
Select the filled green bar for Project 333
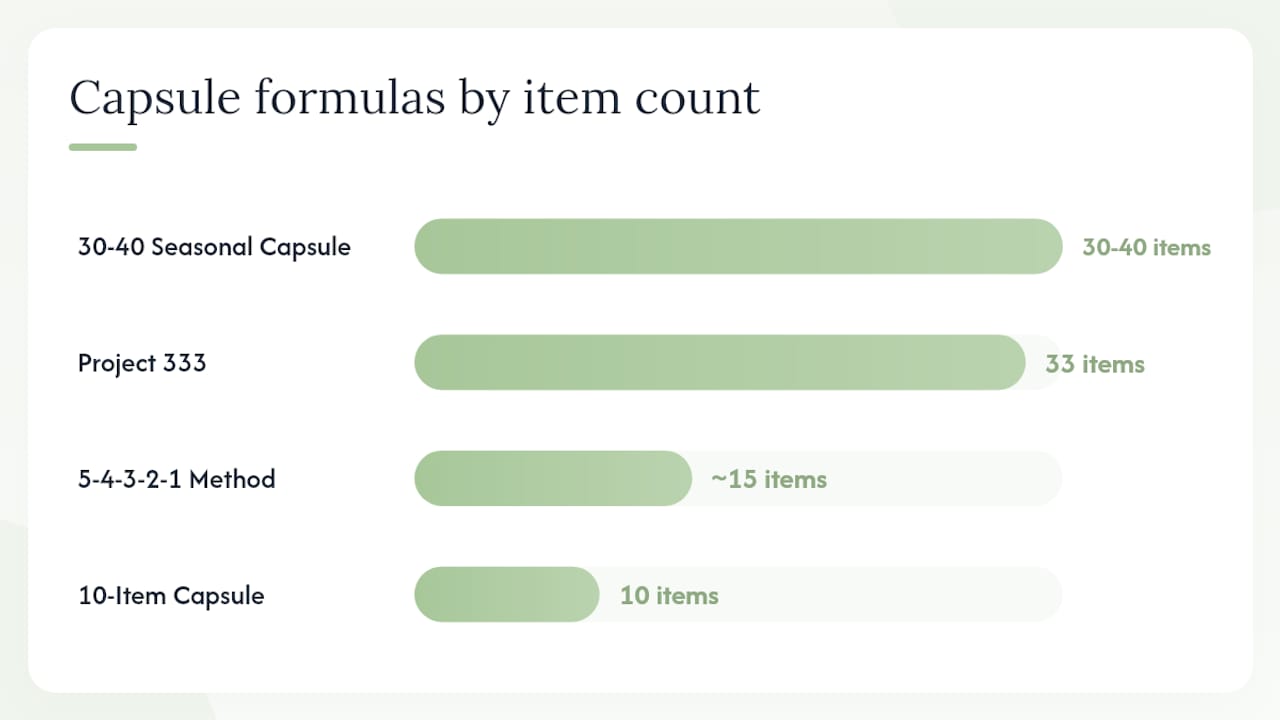pyautogui.click(x=720, y=362)
